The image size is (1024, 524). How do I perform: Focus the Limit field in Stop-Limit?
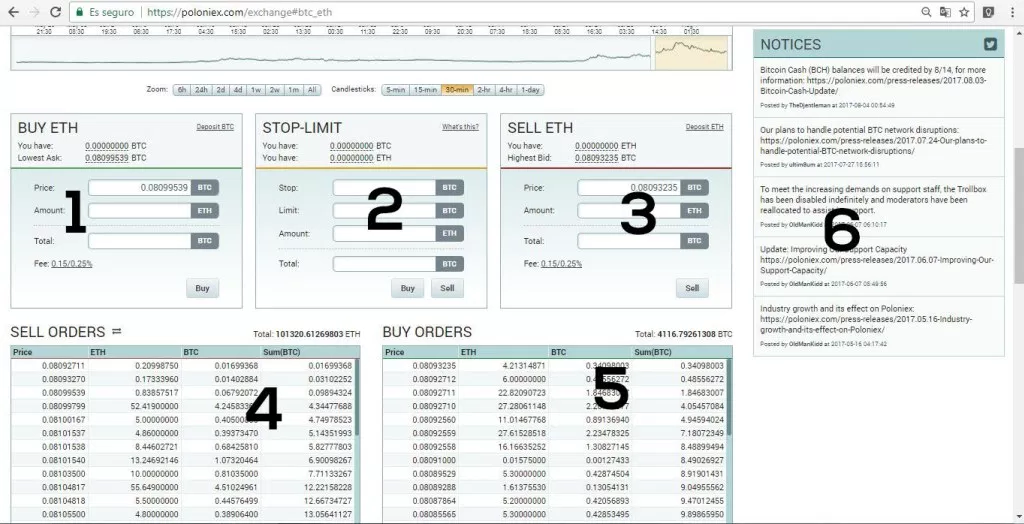point(385,210)
